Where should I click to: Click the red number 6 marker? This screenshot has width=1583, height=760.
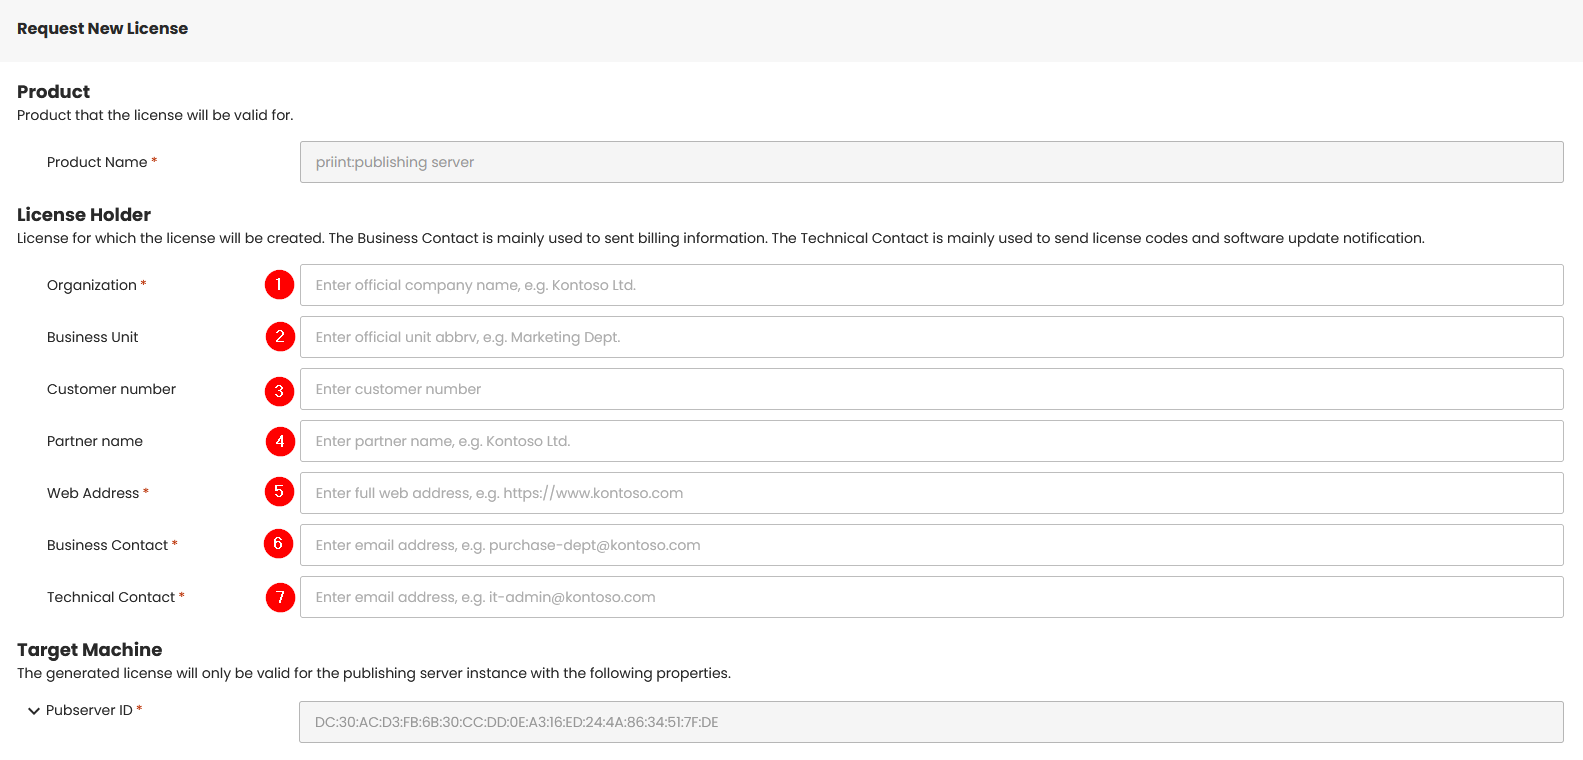279,543
